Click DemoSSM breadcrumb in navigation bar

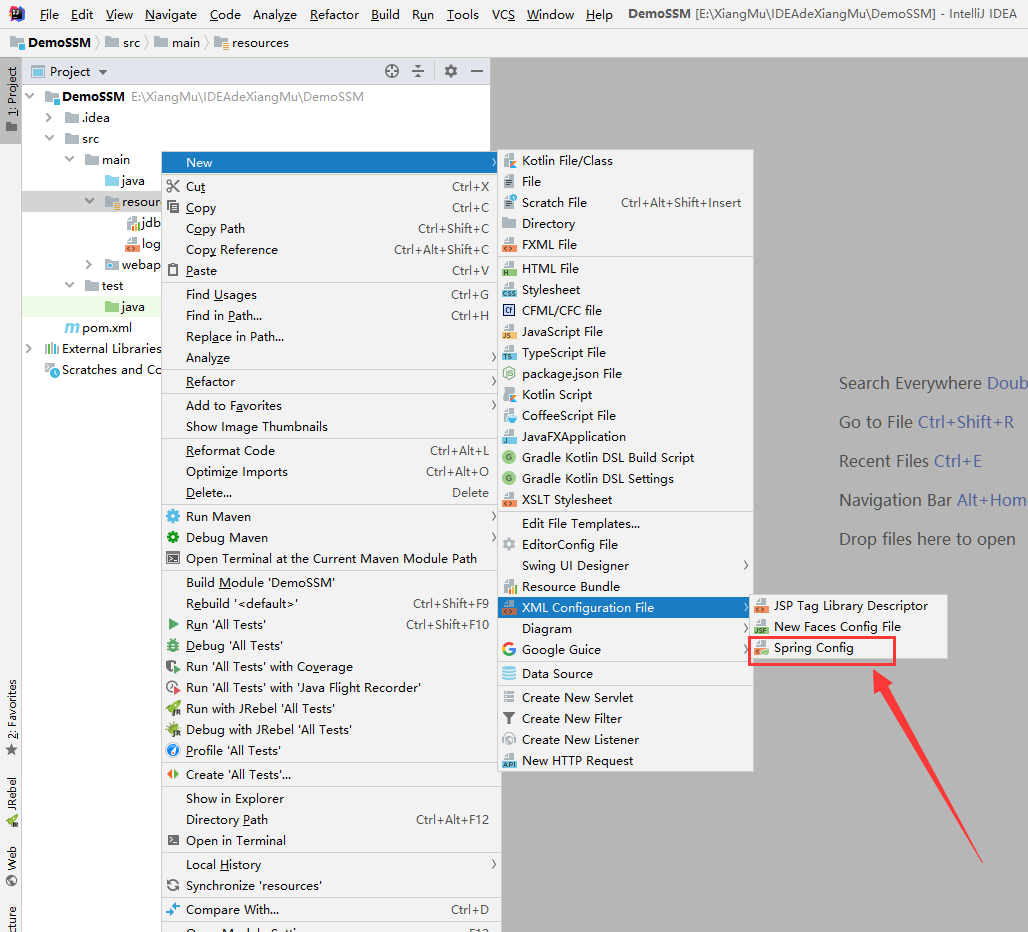click(50, 43)
